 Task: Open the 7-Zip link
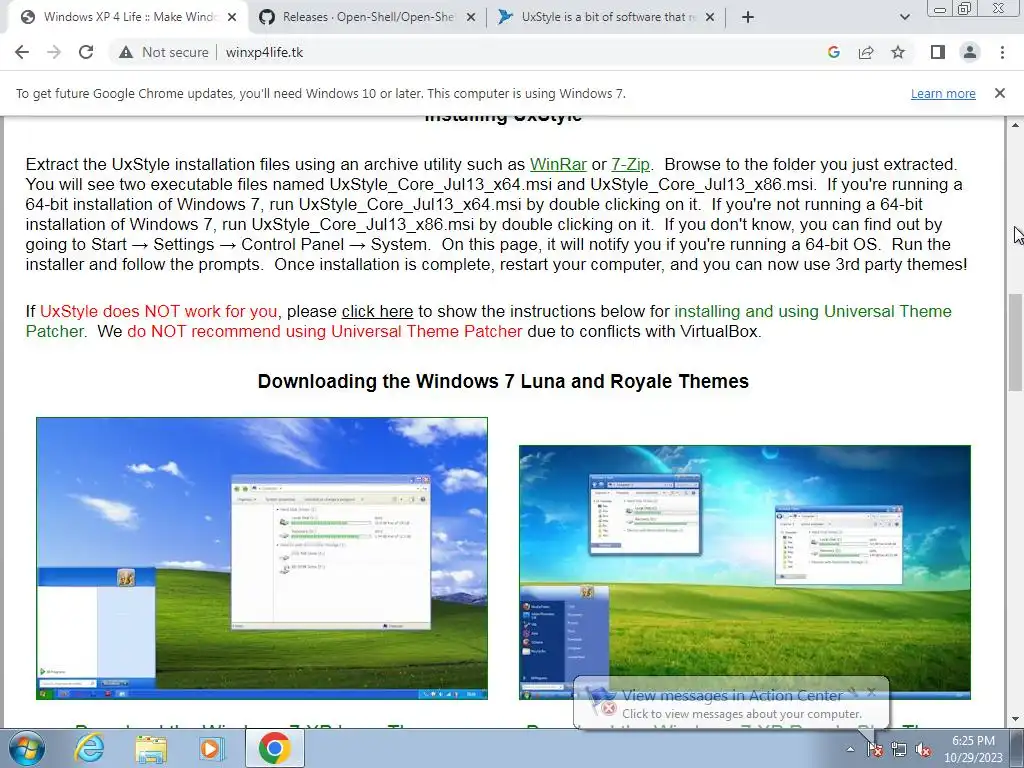point(630,164)
